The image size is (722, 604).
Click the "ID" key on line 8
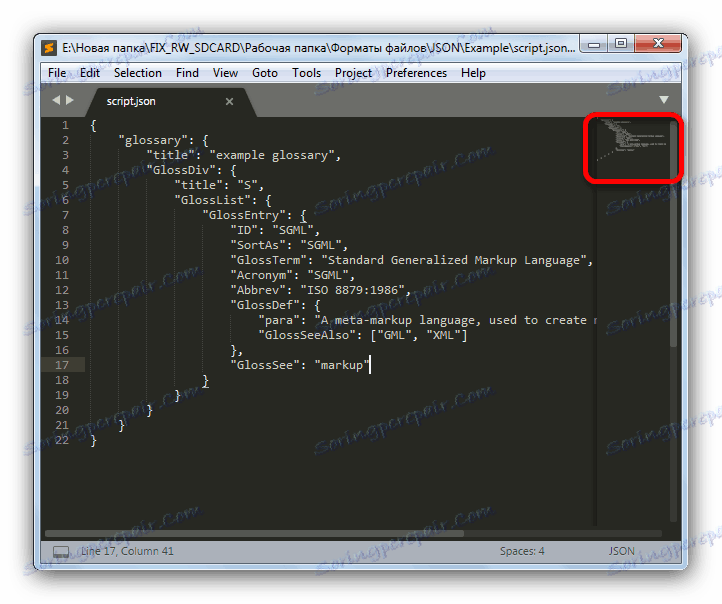[244, 230]
